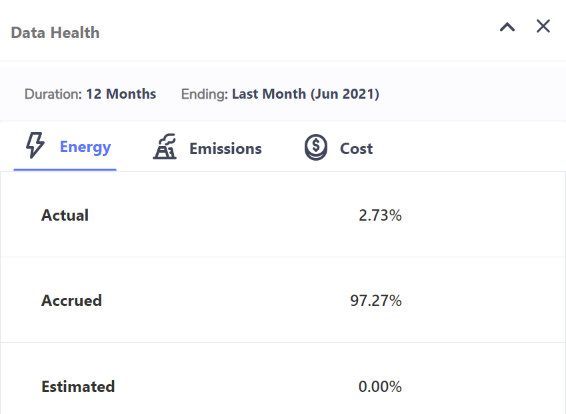Select the Energy tab label

coord(85,147)
